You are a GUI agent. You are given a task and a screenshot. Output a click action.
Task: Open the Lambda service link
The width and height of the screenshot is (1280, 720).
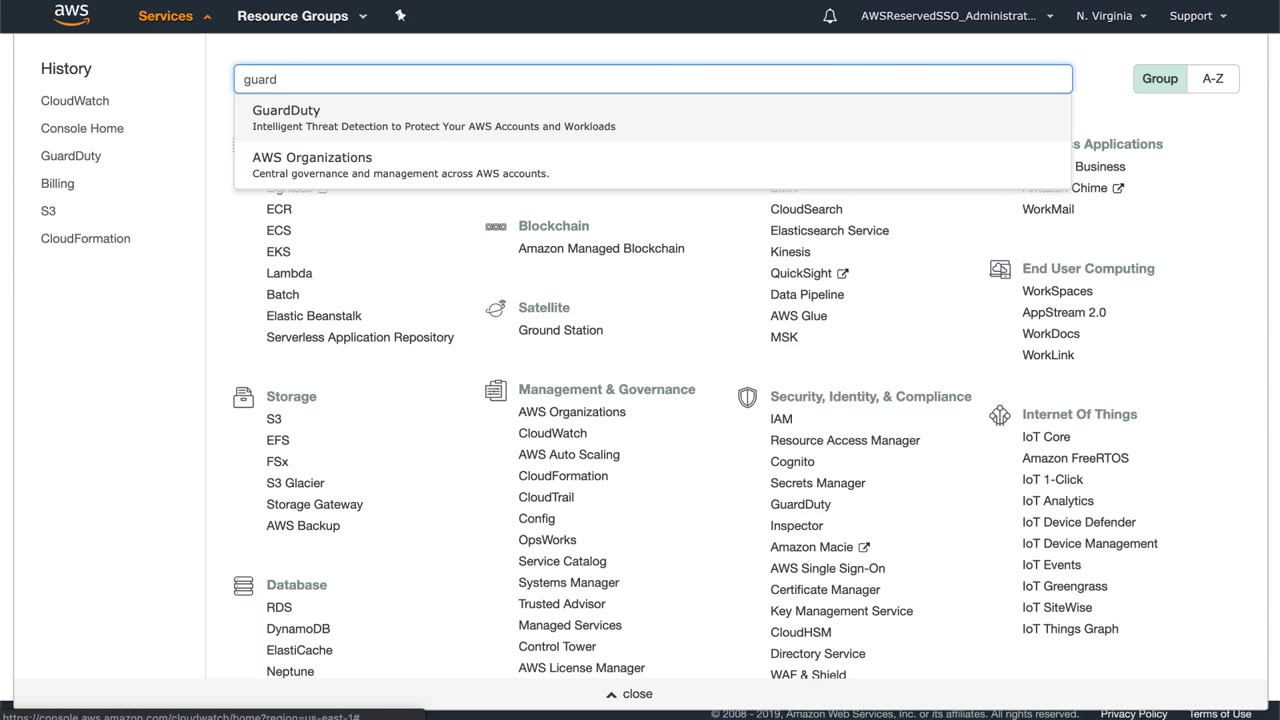(x=289, y=273)
